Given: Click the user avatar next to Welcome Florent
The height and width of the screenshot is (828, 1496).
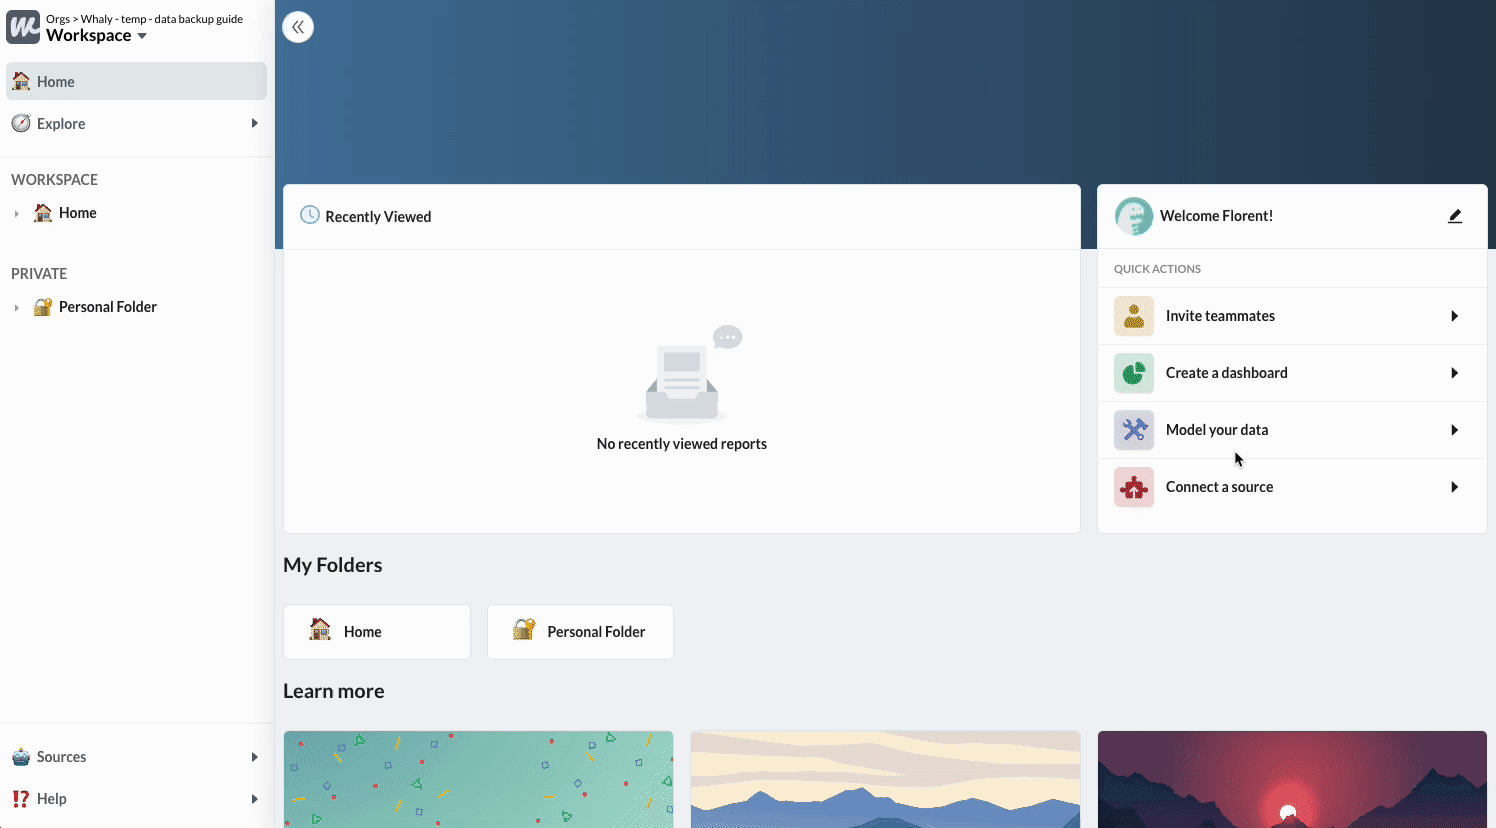Looking at the screenshot, I should coord(1133,216).
